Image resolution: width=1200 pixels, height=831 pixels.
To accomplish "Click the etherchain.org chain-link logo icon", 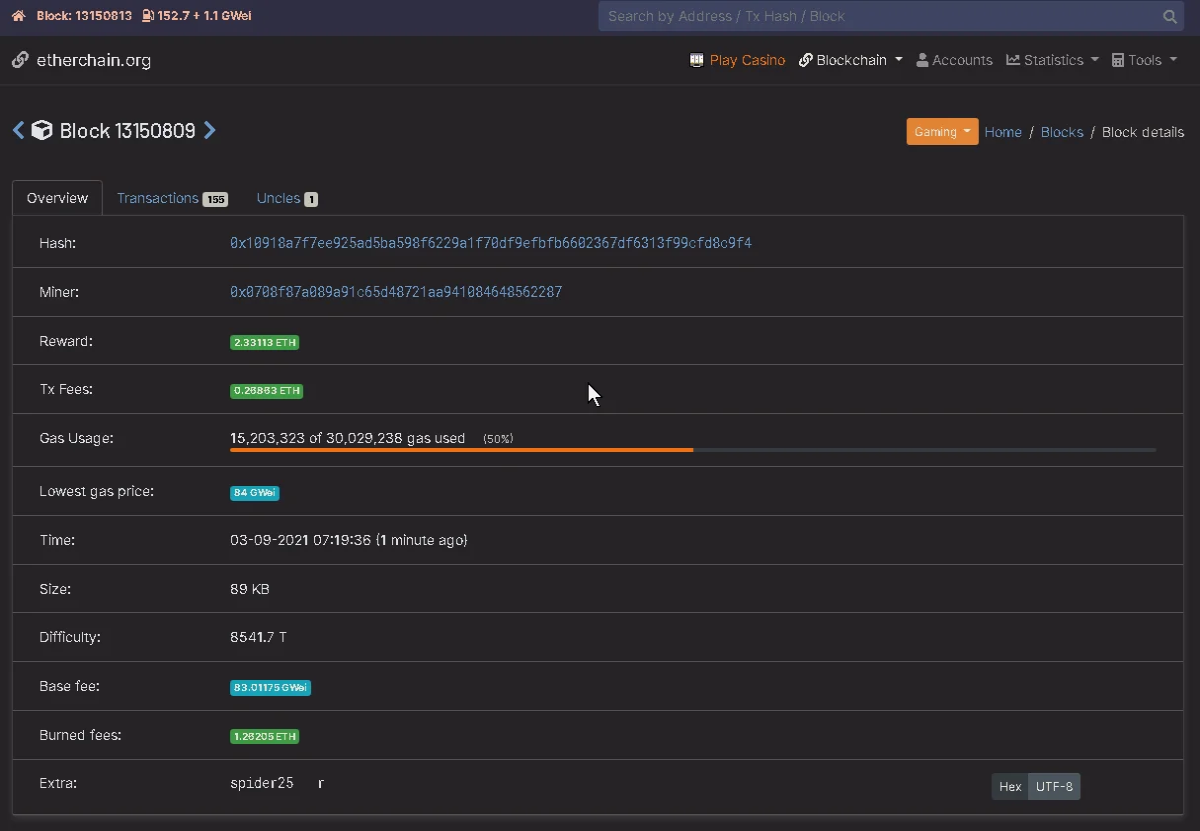I will tap(20, 60).
